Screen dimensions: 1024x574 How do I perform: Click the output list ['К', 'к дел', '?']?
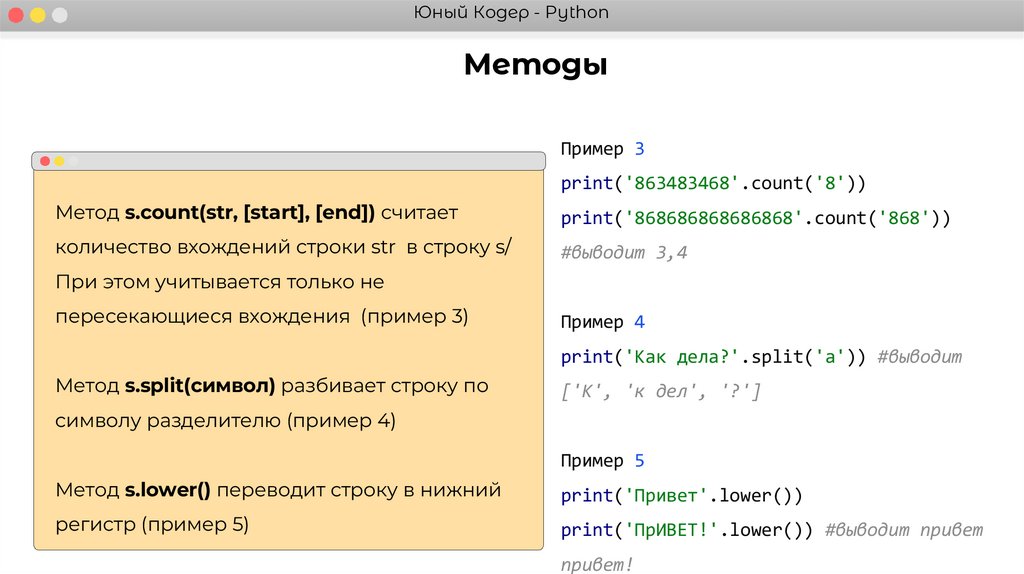(661, 392)
